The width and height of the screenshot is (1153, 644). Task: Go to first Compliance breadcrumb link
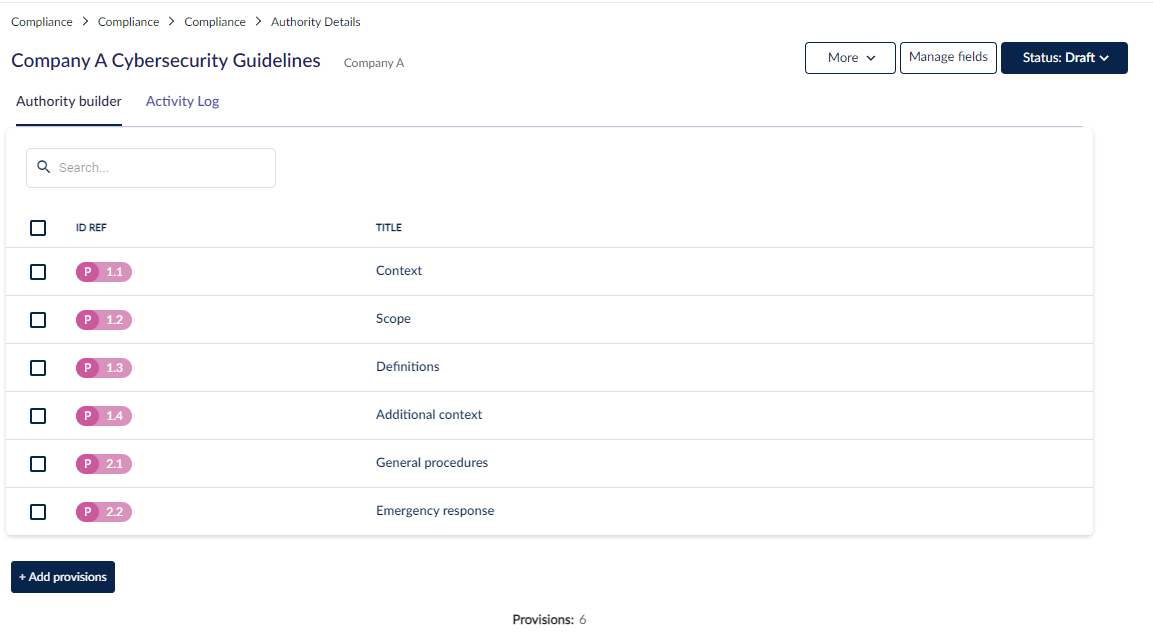coord(42,22)
